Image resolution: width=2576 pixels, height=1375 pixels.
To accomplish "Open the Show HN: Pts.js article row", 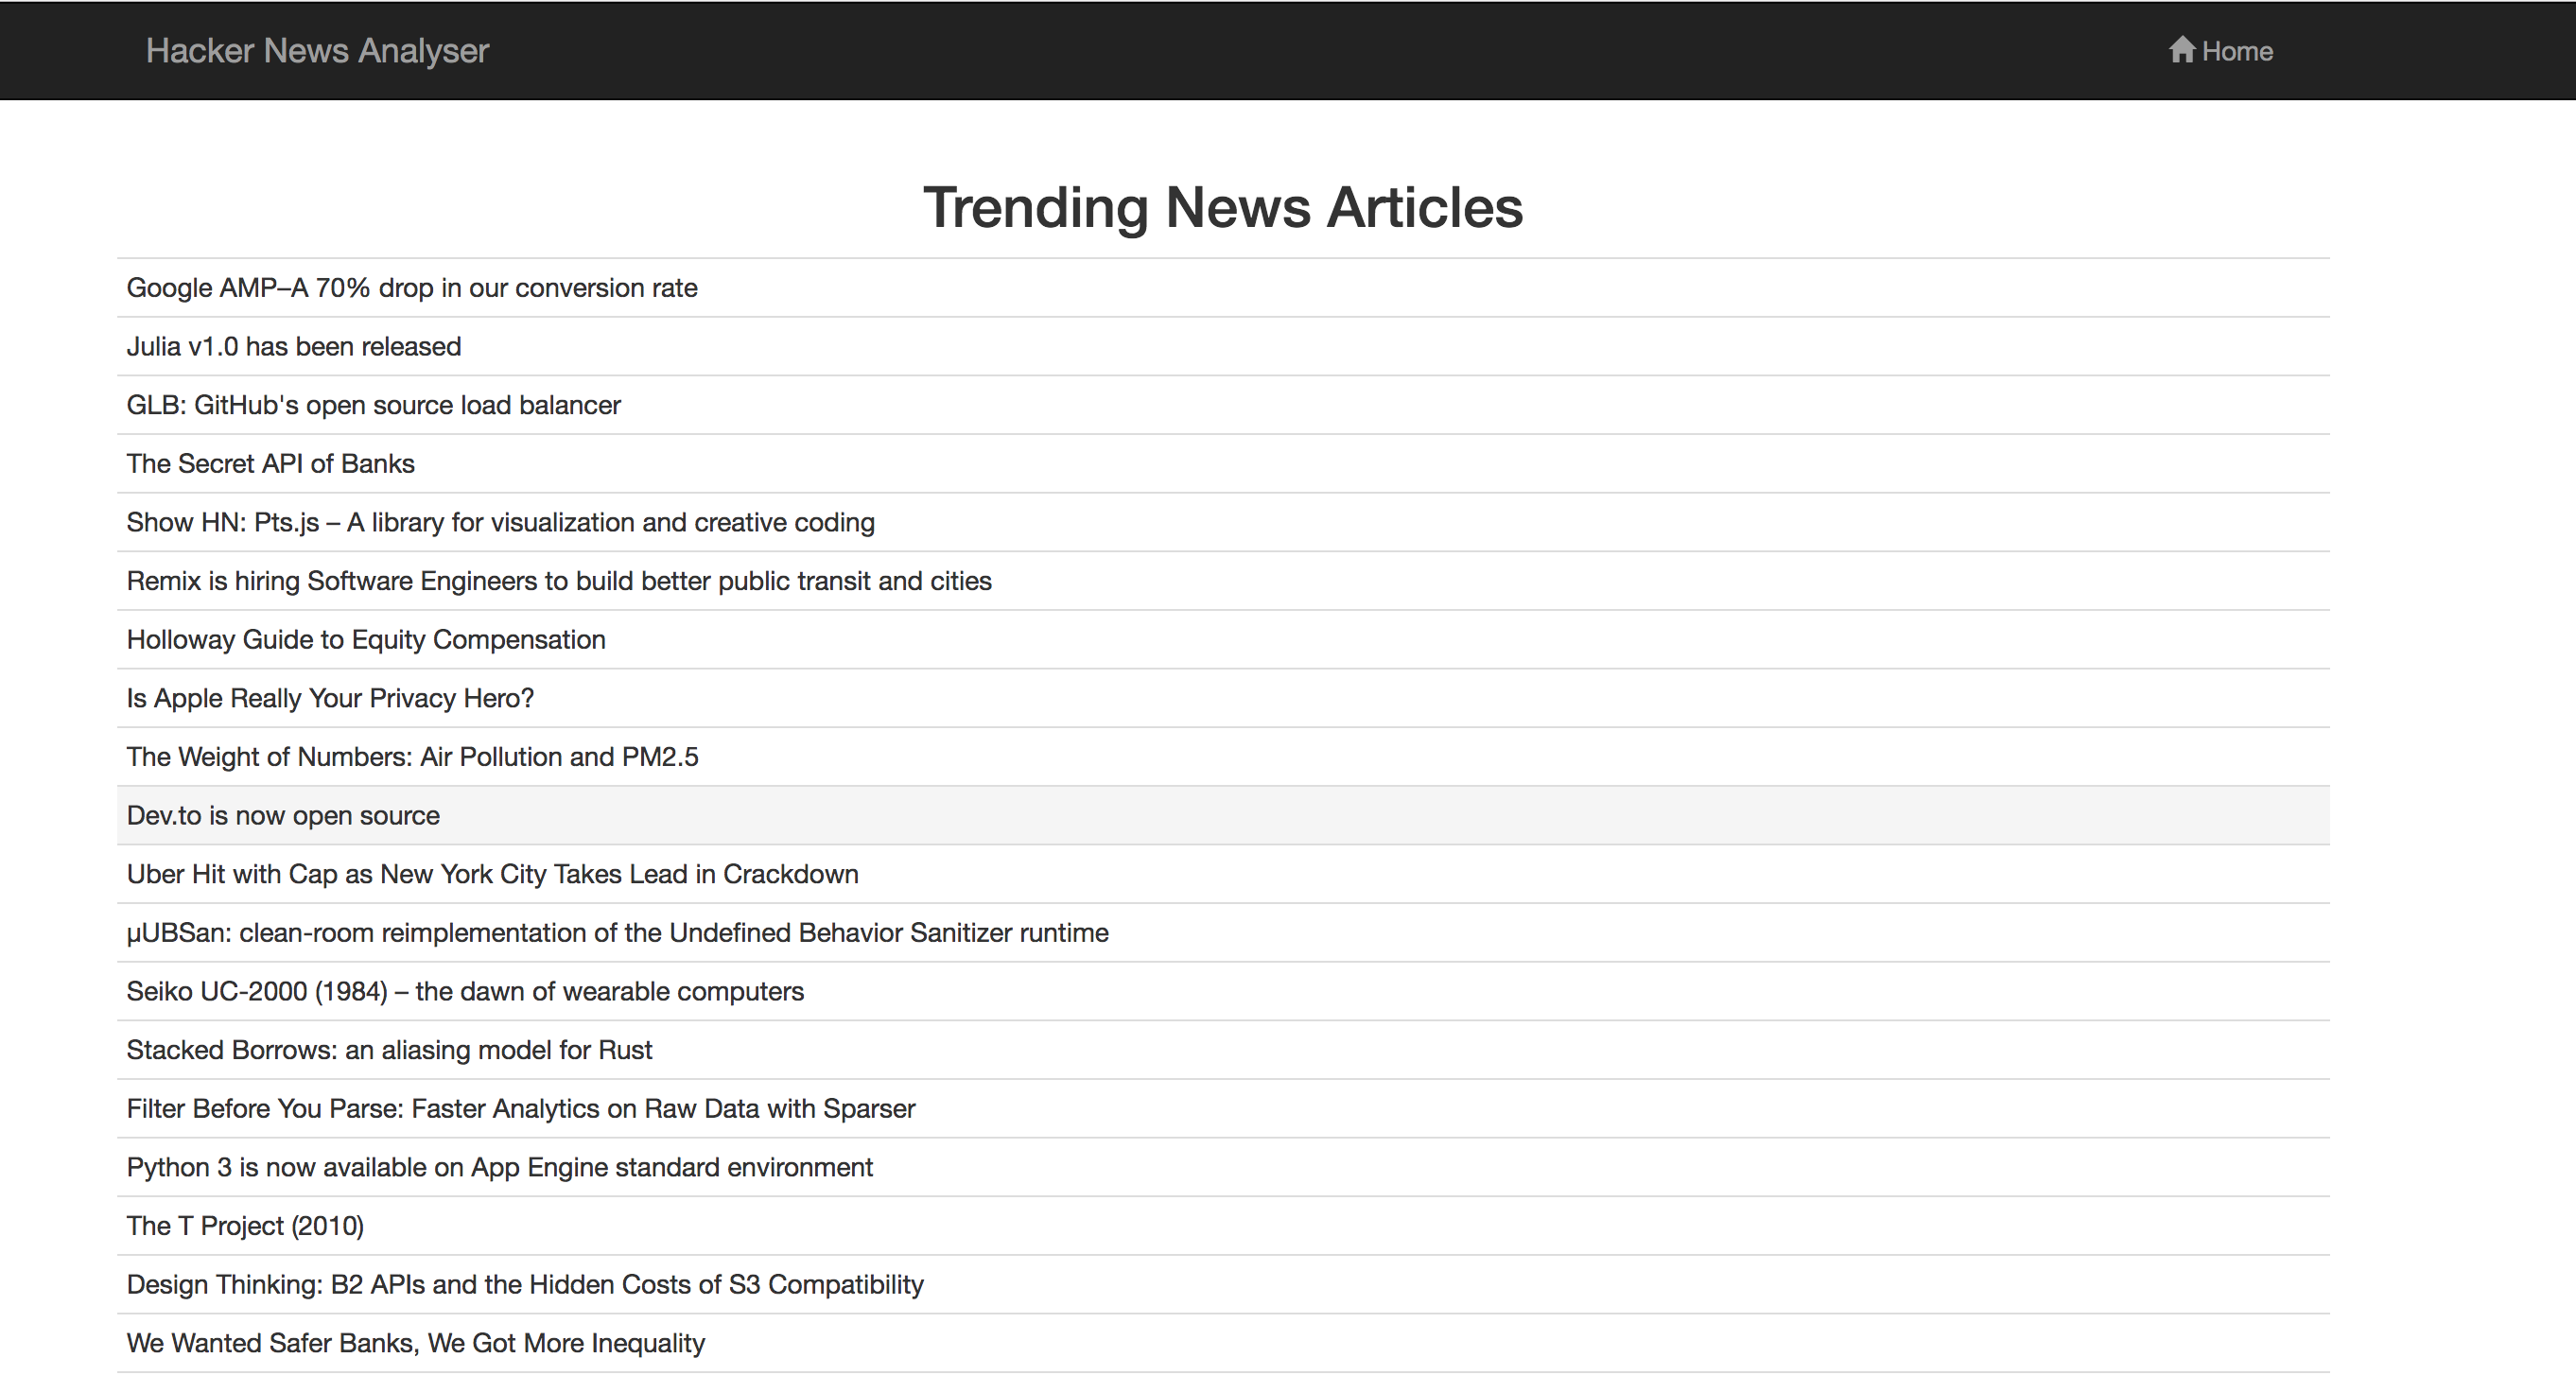I will tap(1222, 522).
